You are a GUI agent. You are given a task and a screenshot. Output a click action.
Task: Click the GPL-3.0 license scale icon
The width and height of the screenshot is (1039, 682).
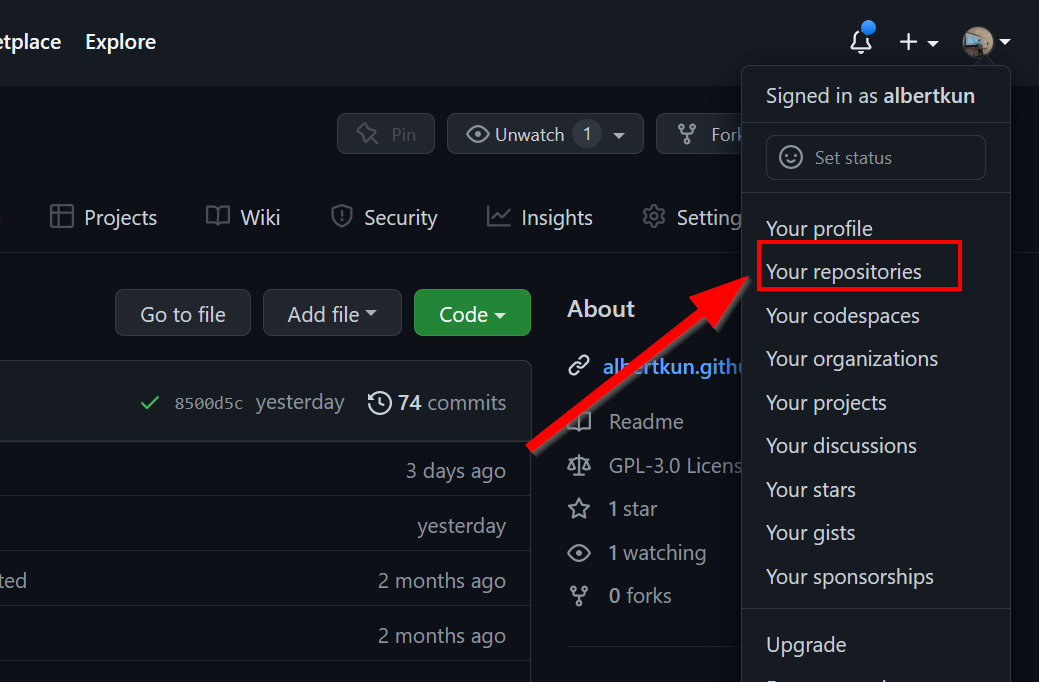point(579,465)
